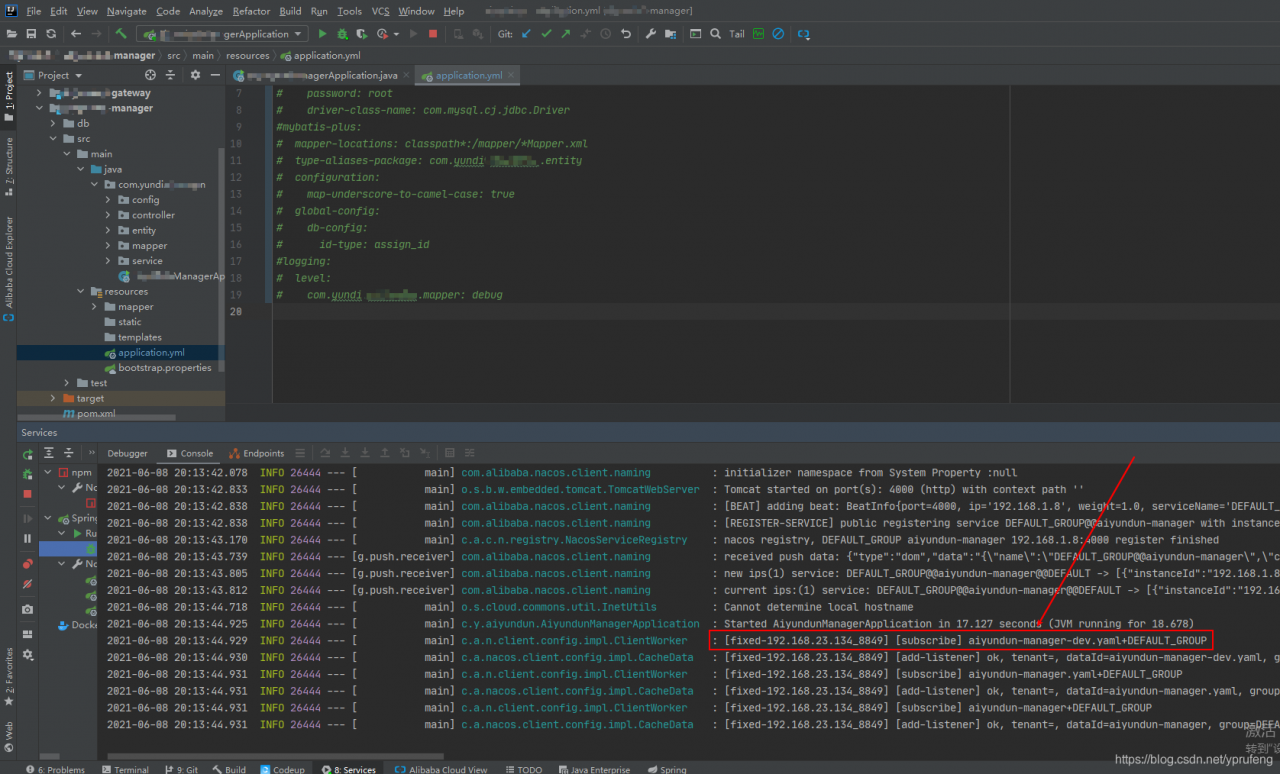
Task: Click the red Stop icon in Services sidebar
Action: click(x=27, y=494)
